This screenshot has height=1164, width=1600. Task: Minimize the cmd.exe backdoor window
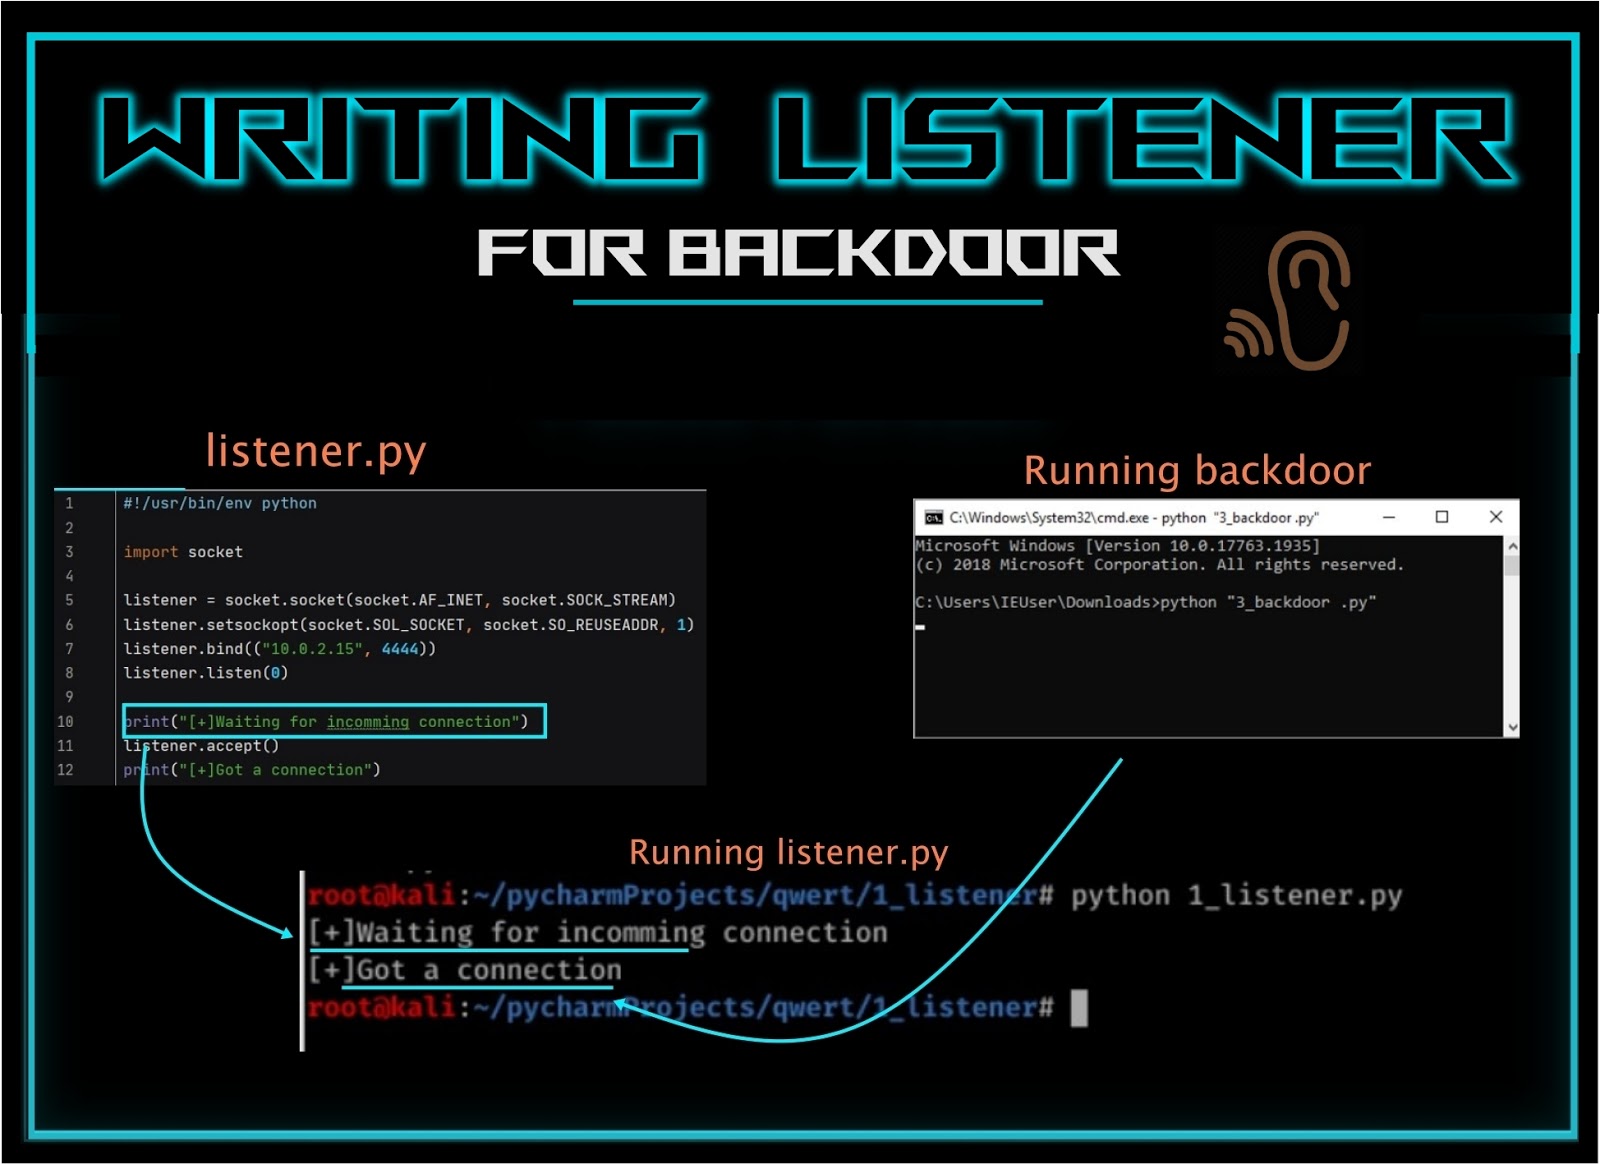(x=1387, y=518)
